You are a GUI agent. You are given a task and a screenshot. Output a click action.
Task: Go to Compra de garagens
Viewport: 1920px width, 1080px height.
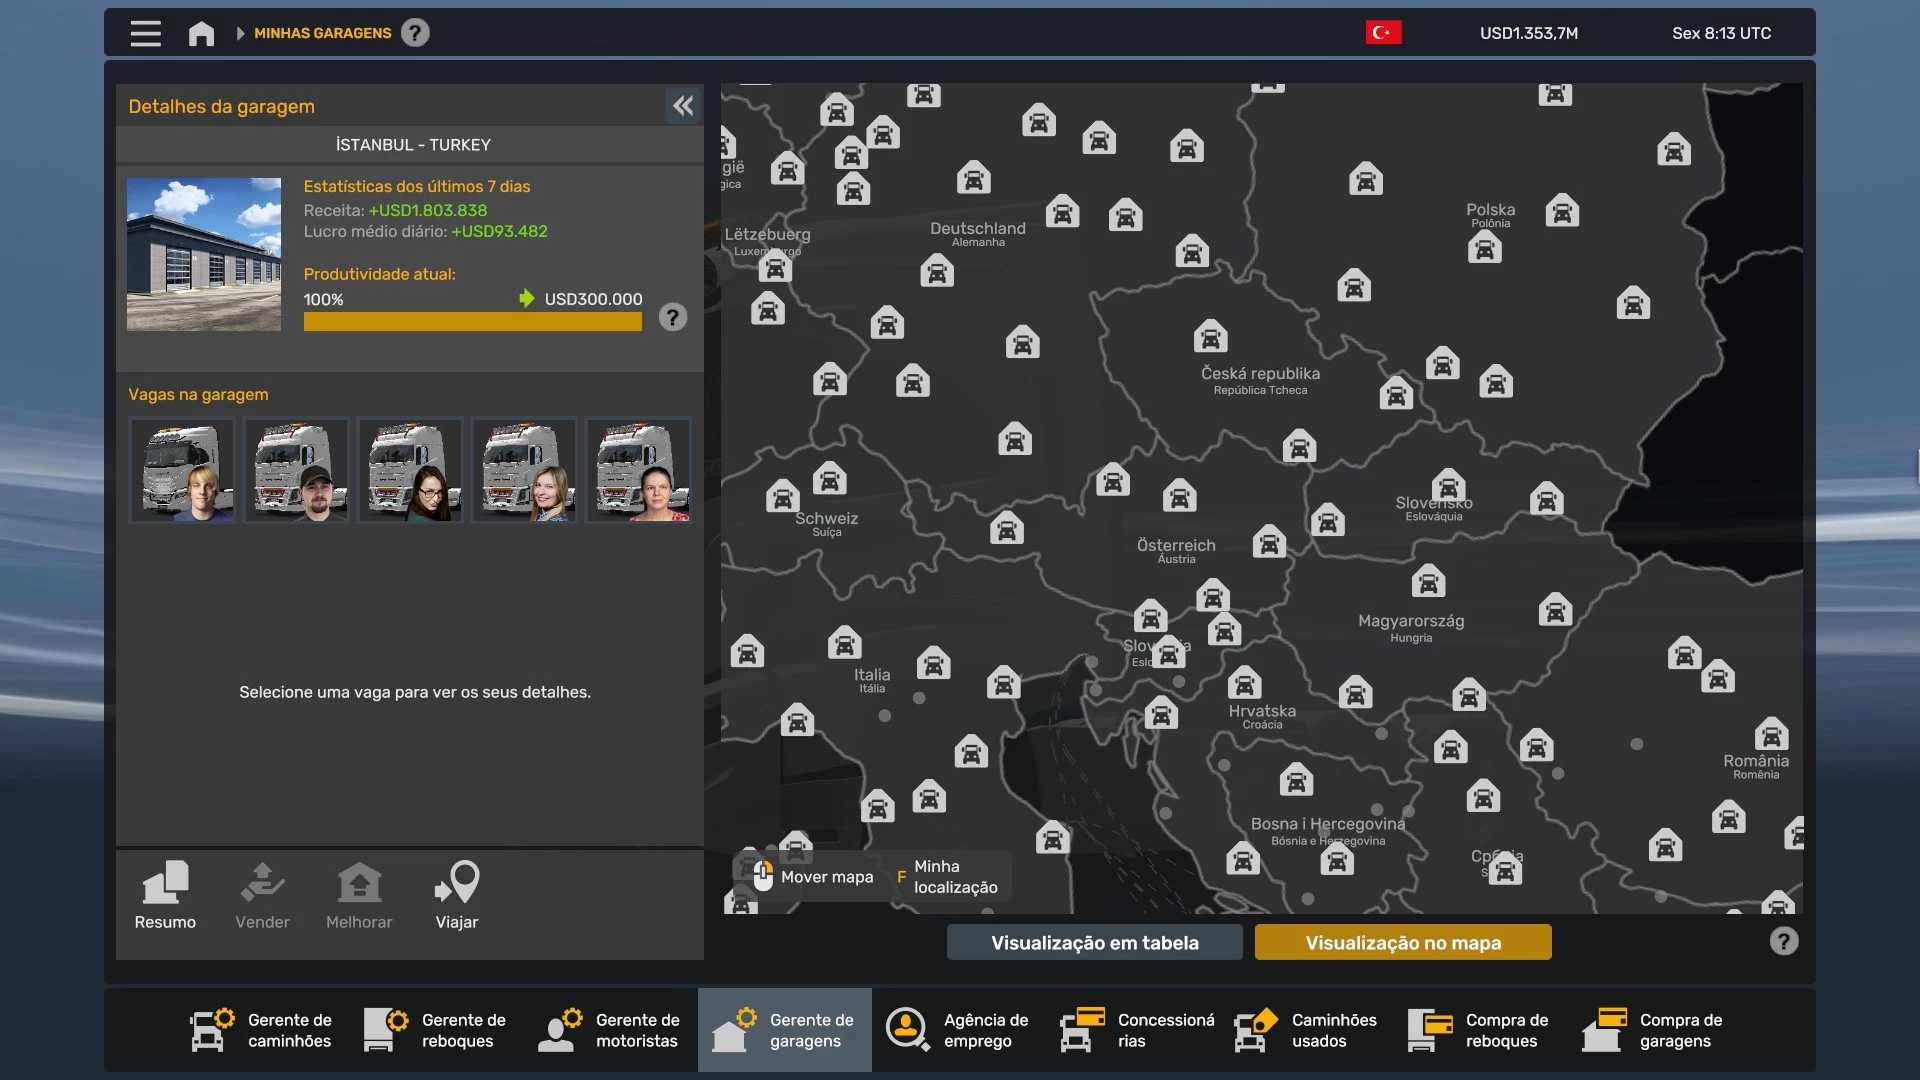pos(1654,1030)
